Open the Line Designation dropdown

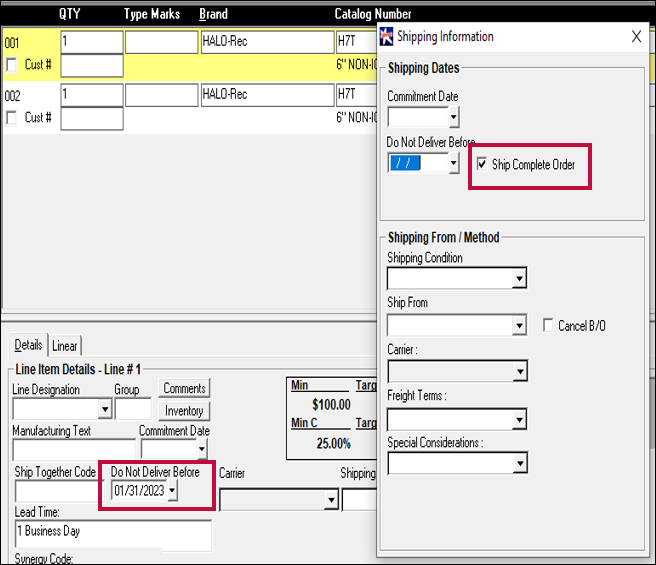pos(104,410)
